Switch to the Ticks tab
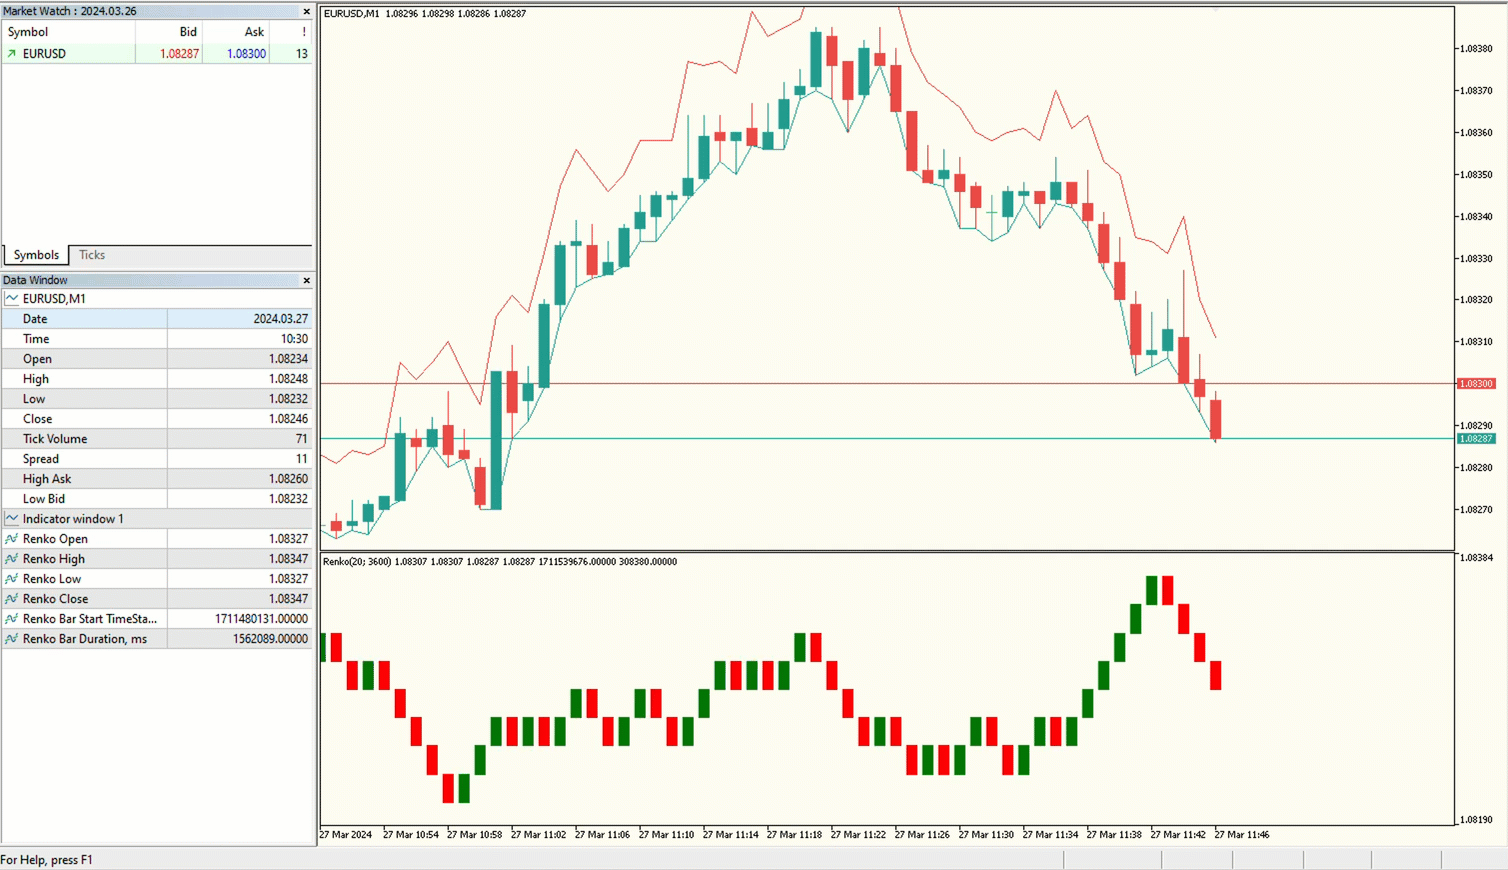1508x870 pixels. point(92,255)
